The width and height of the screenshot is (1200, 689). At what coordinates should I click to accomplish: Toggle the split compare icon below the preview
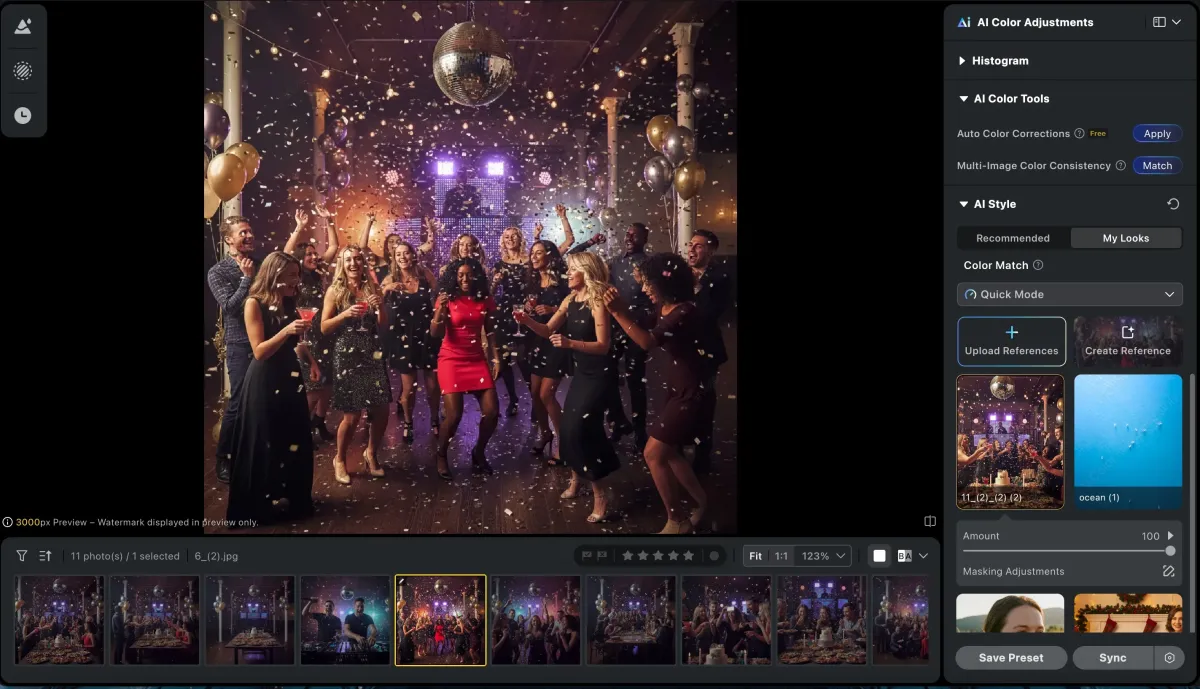coord(930,521)
